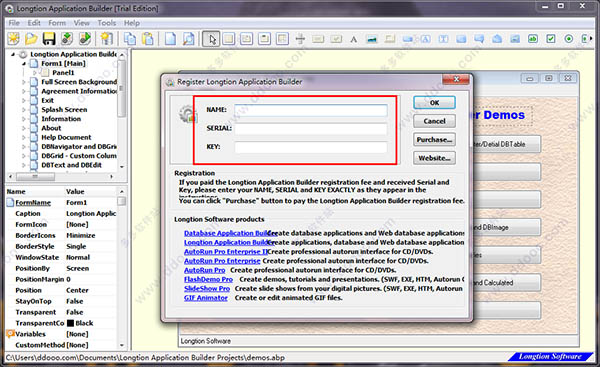Show more toolbar components overflow arrow
Viewport: 600px width, 367px height.
pyautogui.click(x=592, y=39)
